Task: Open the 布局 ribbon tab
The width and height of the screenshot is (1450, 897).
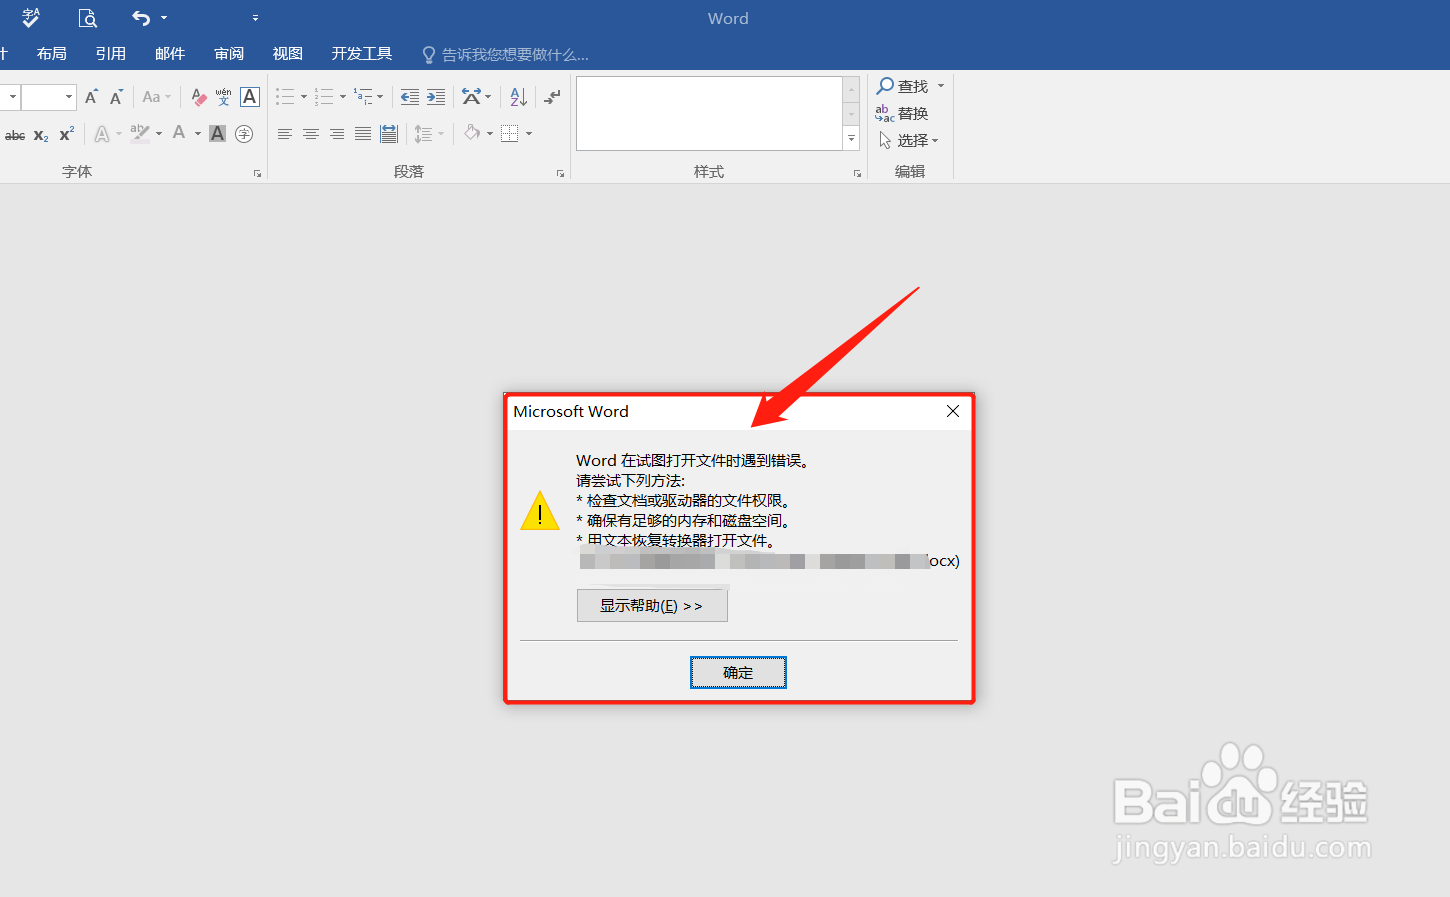Action: [52, 54]
